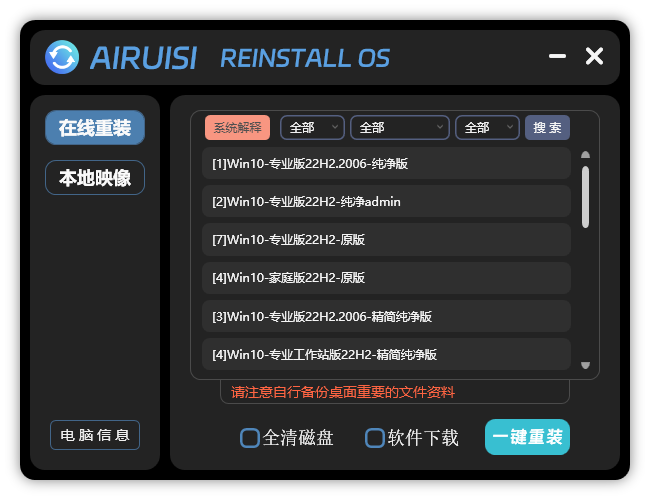Click the system list scrollbar thumb
Viewport: 650px width, 500px height.
click(x=585, y=197)
